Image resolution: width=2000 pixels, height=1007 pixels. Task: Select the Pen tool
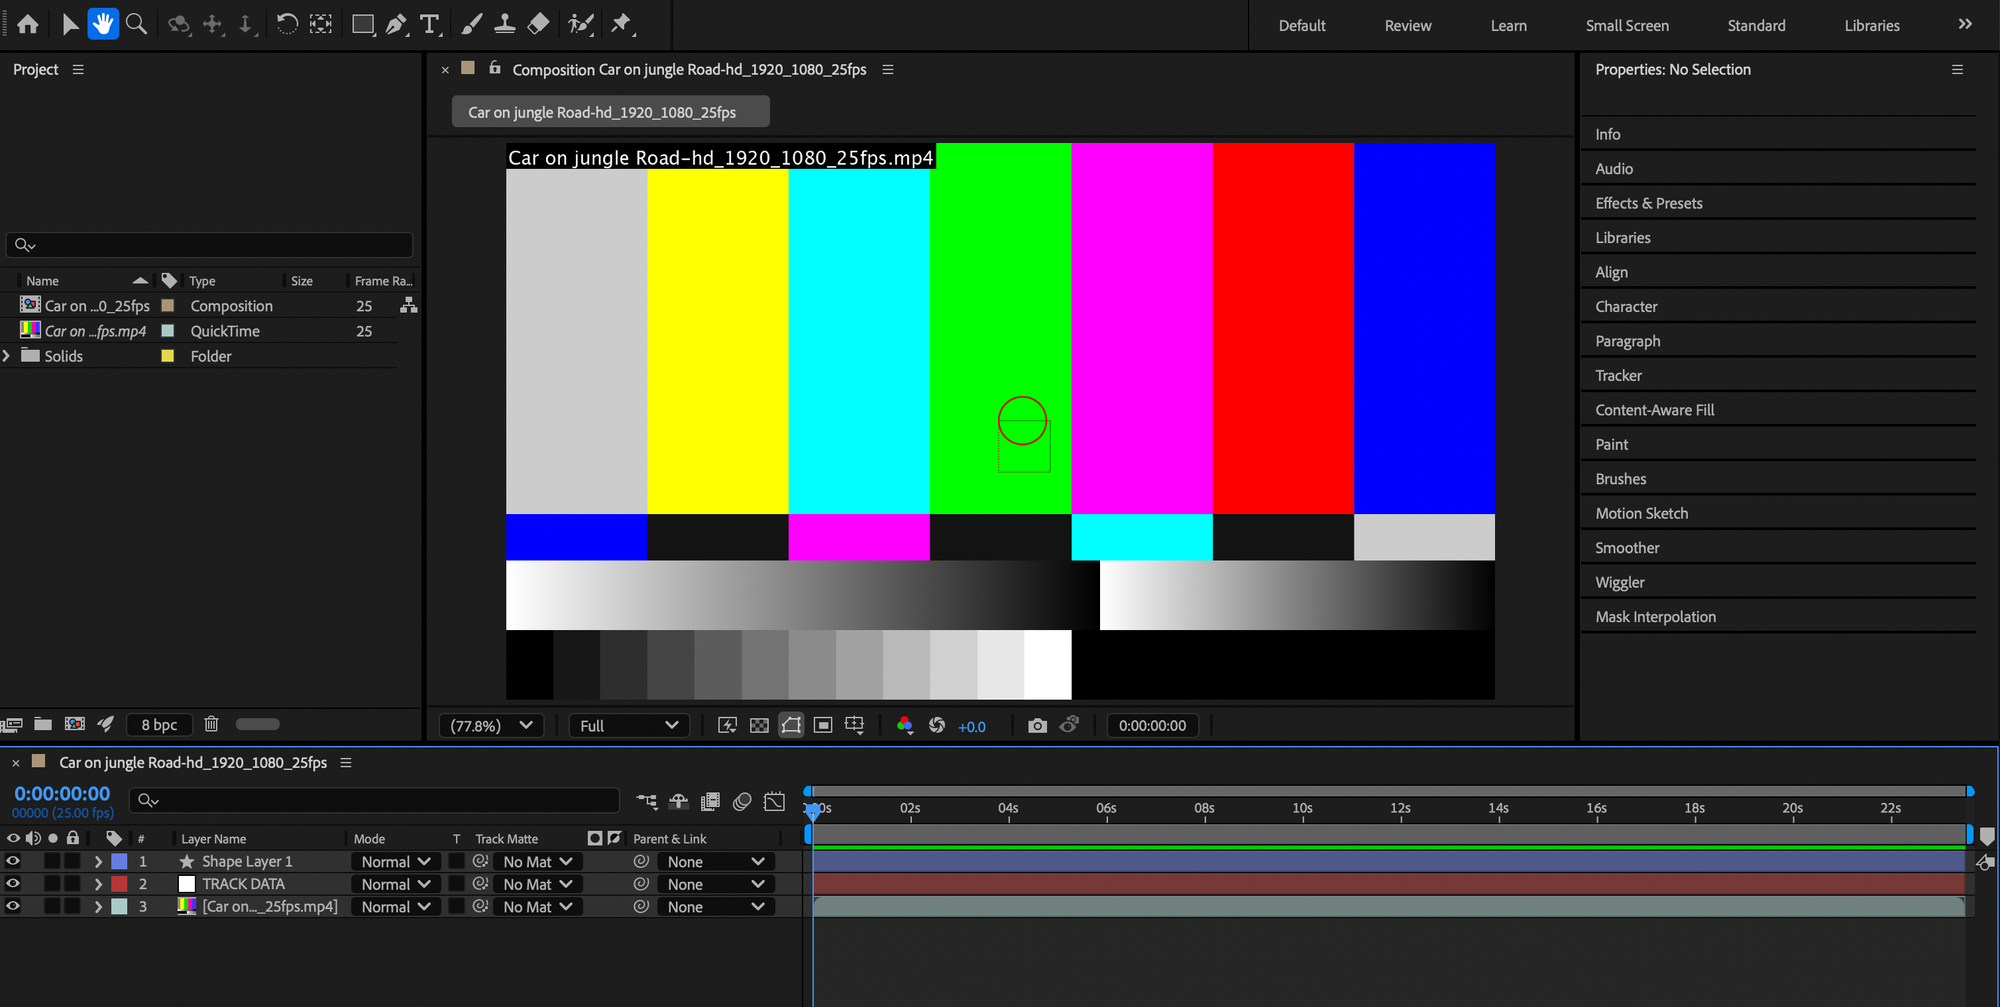coord(396,24)
